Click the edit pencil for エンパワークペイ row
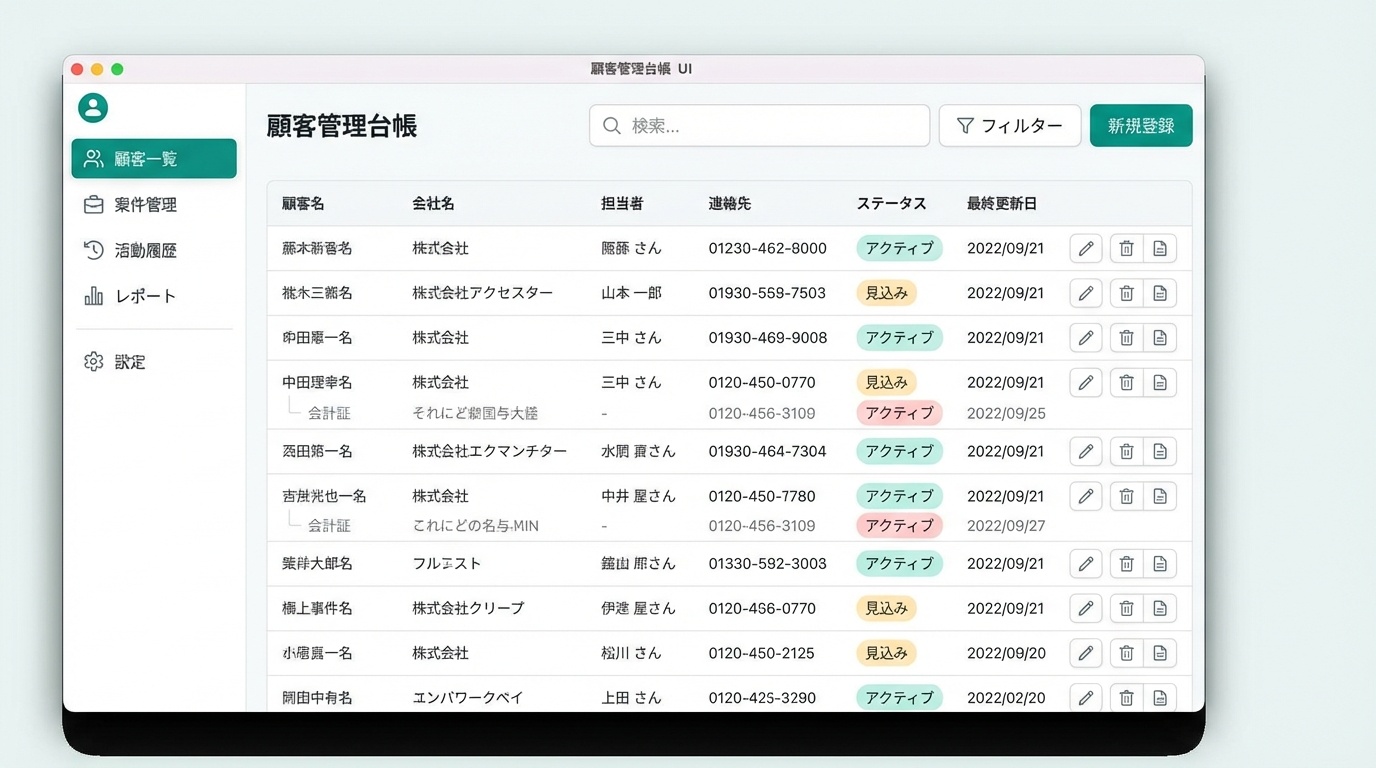 pyautogui.click(x=1085, y=697)
